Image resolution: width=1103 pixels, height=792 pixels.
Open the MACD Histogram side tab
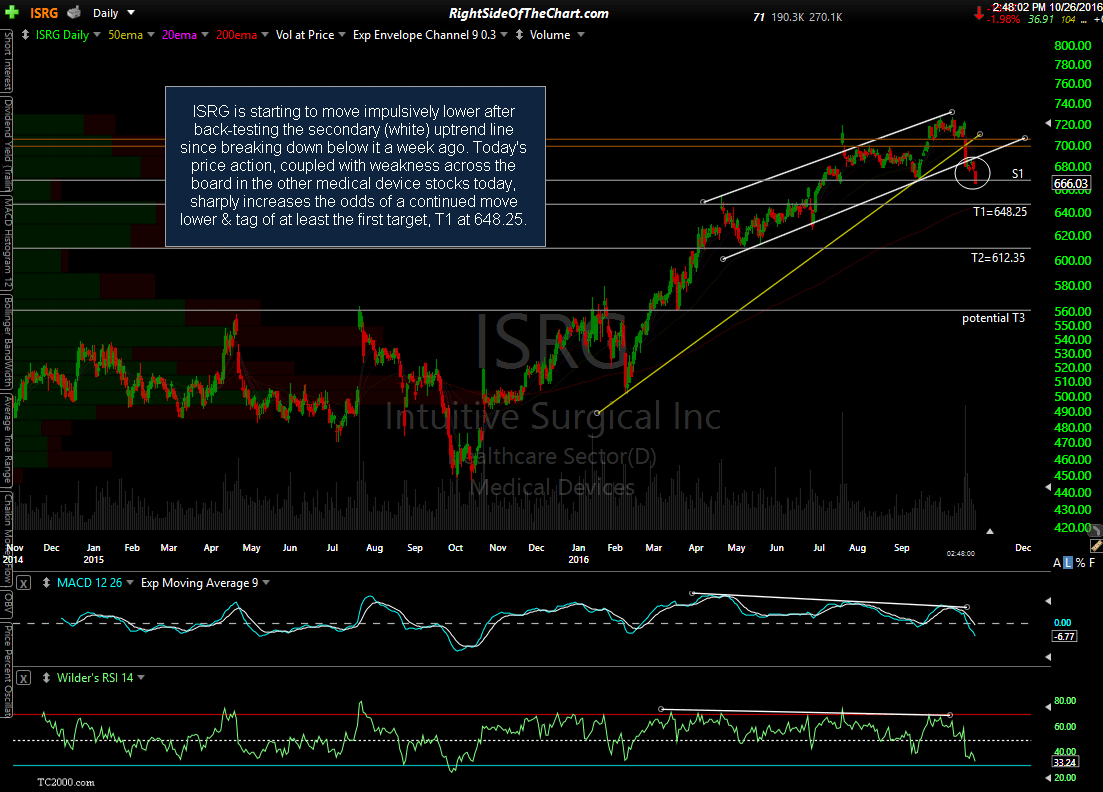coord(7,243)
